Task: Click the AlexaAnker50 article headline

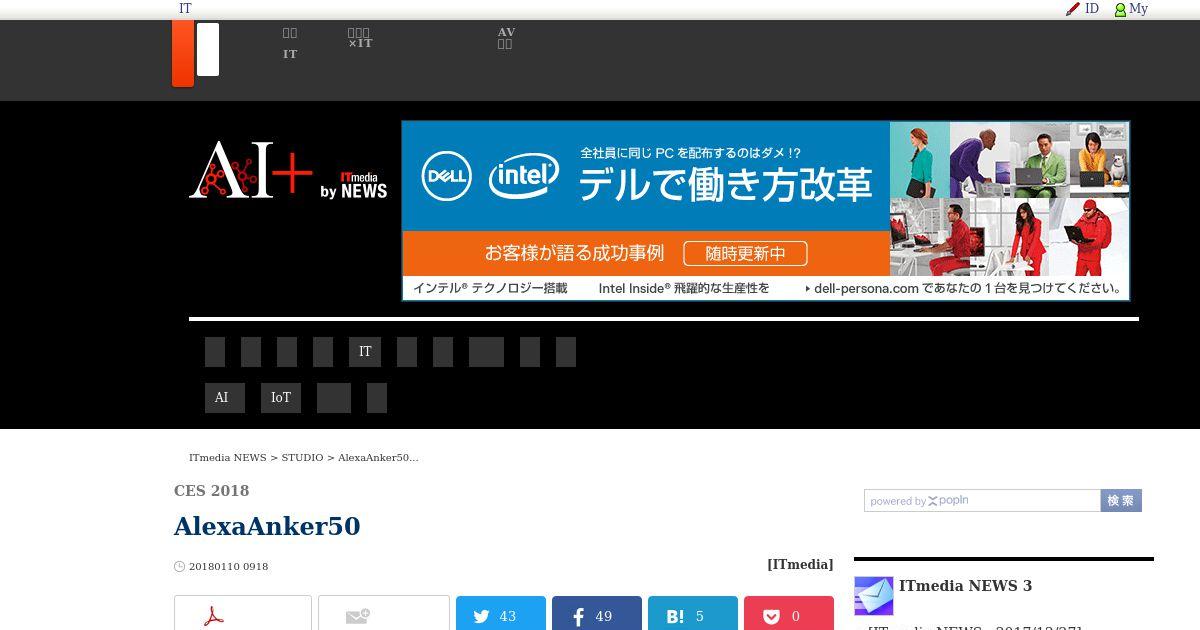Action: [x=267, y=526]
